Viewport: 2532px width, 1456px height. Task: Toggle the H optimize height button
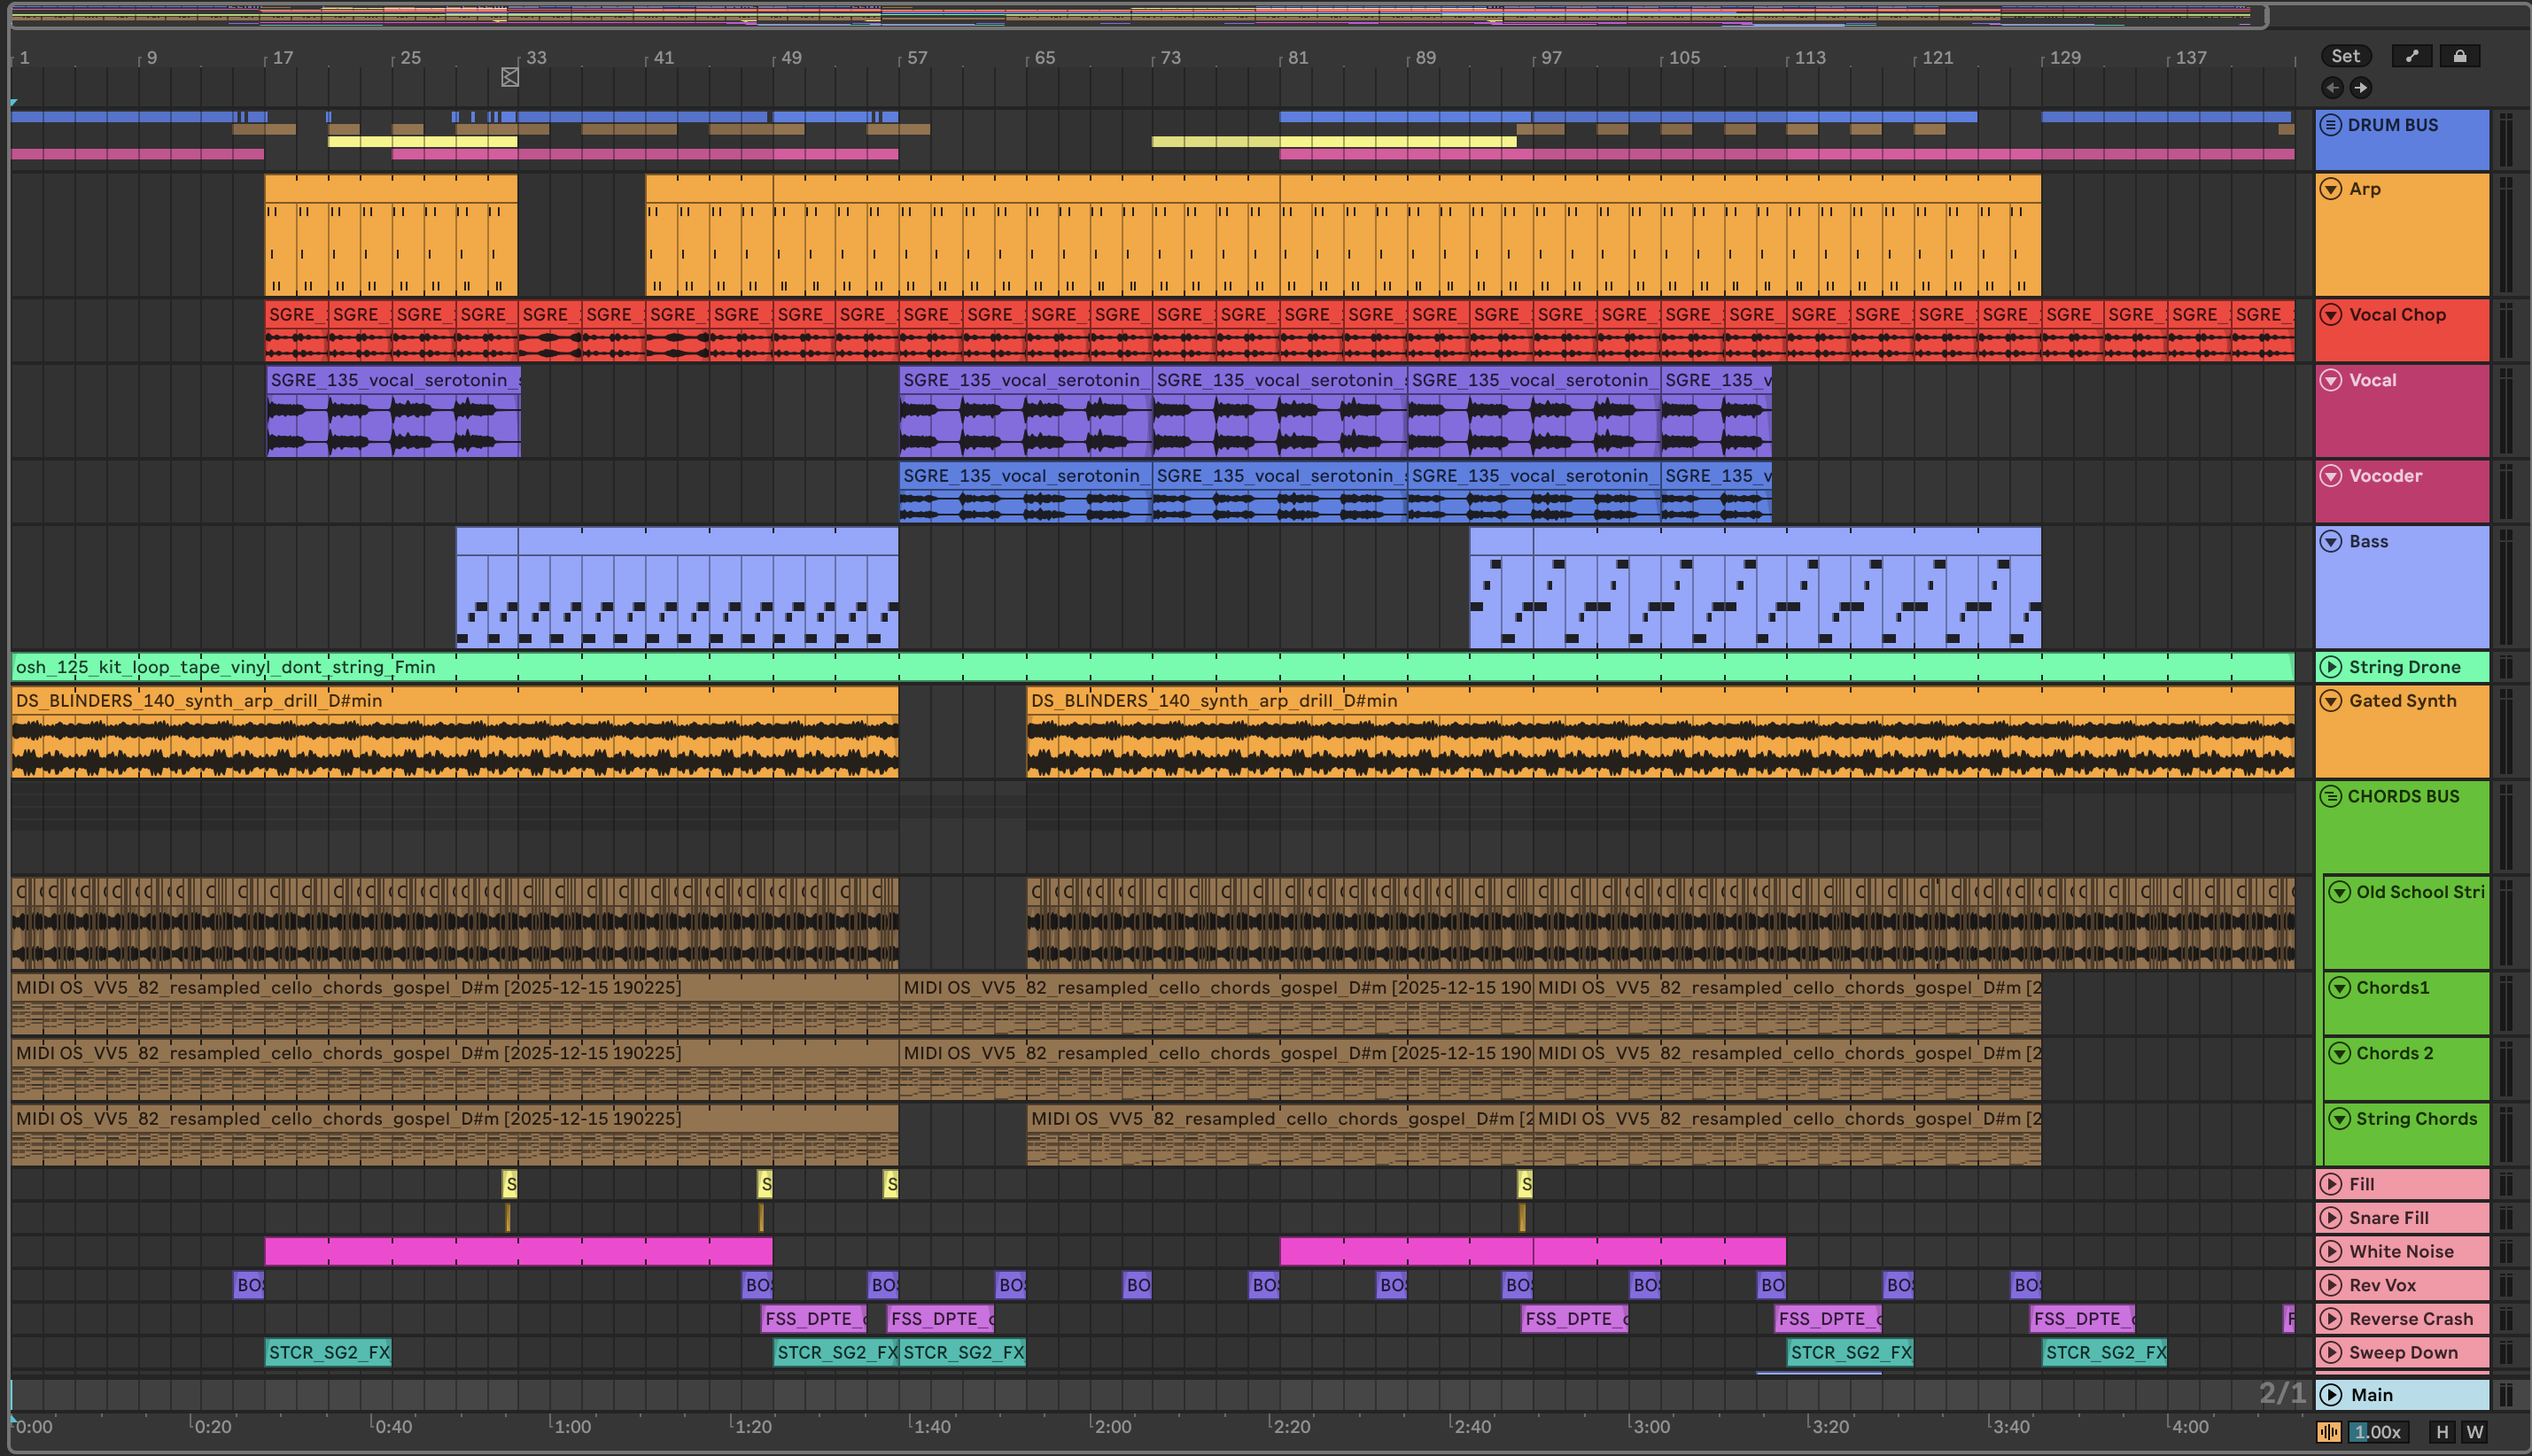pos(2442,1432)
